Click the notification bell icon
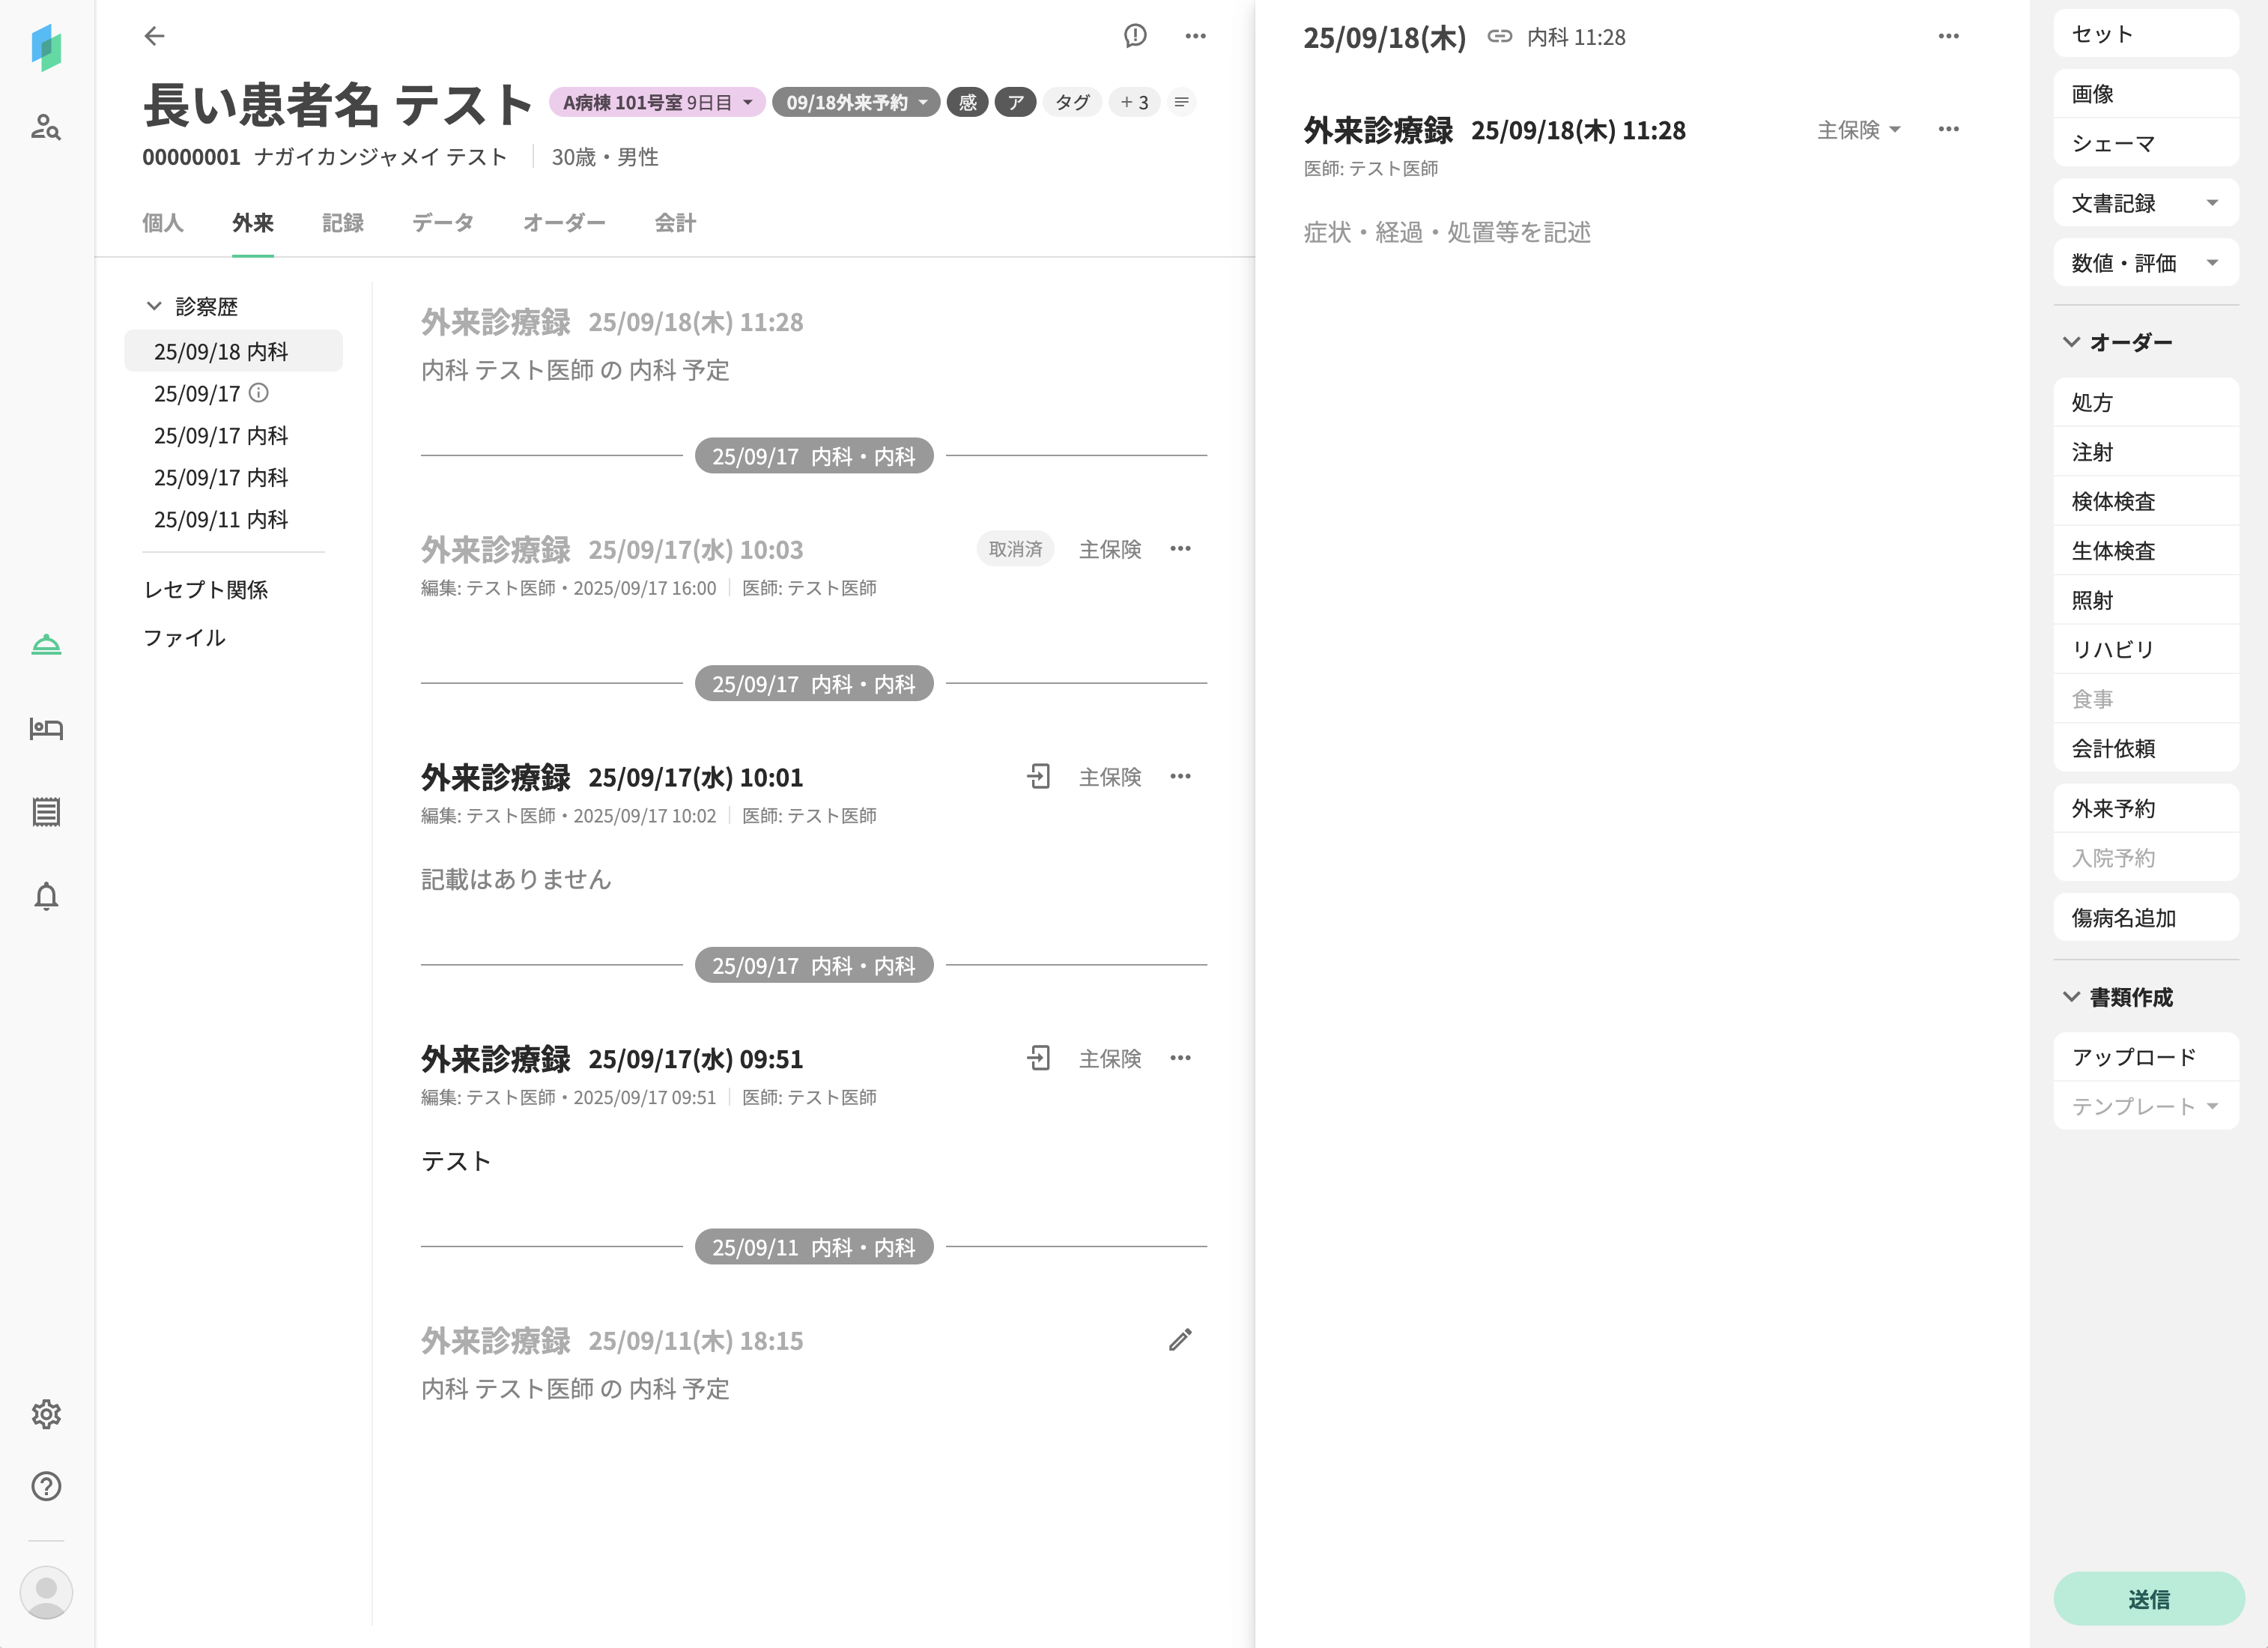 (x=46, y=896)
